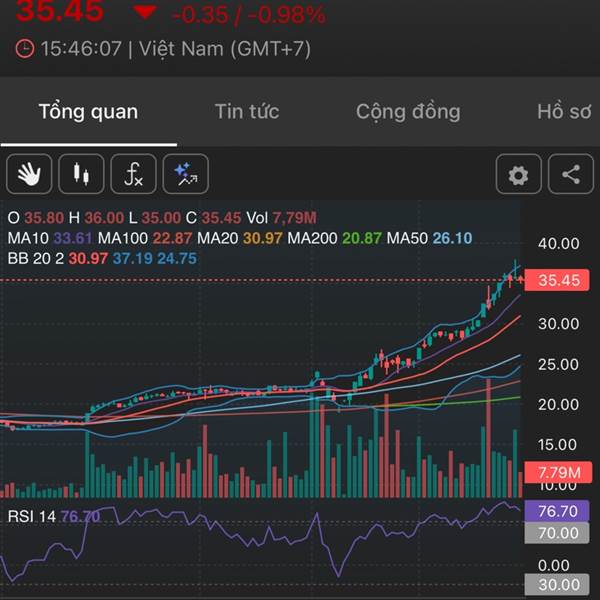Tap the Vol 7,79M readout

(x=281, y=218)
